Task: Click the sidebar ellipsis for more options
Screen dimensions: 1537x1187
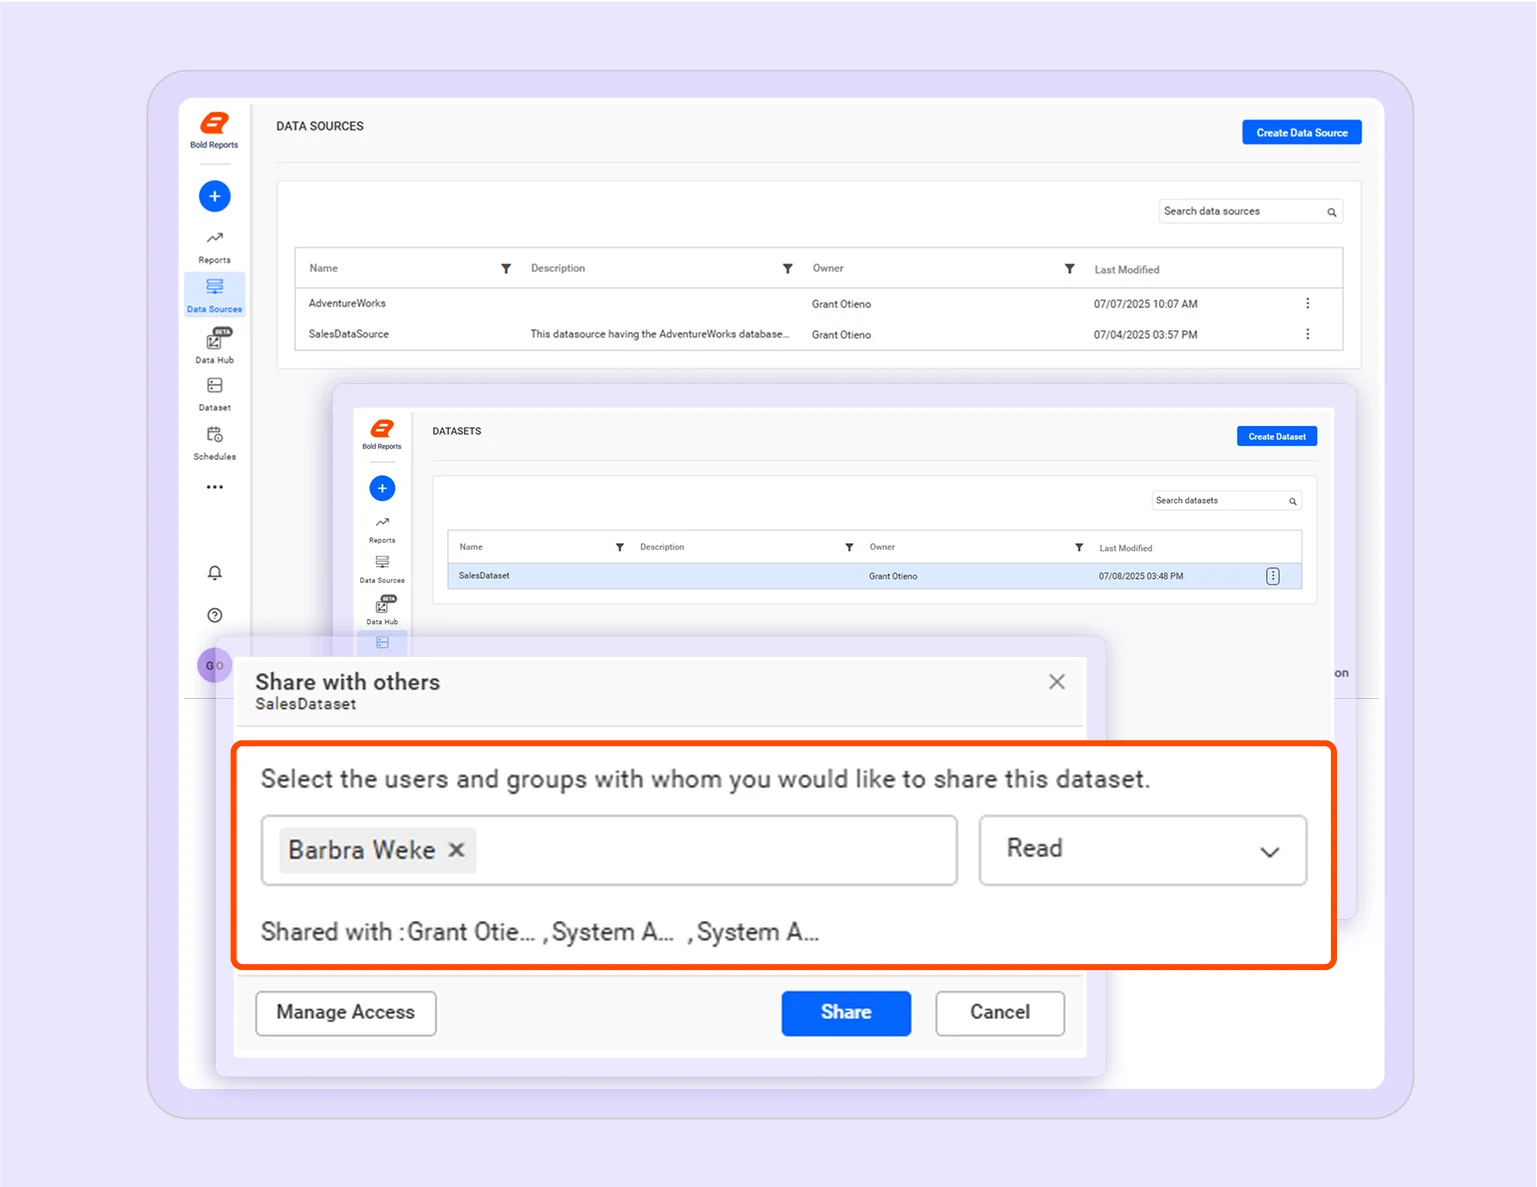Action: (213, 487)
